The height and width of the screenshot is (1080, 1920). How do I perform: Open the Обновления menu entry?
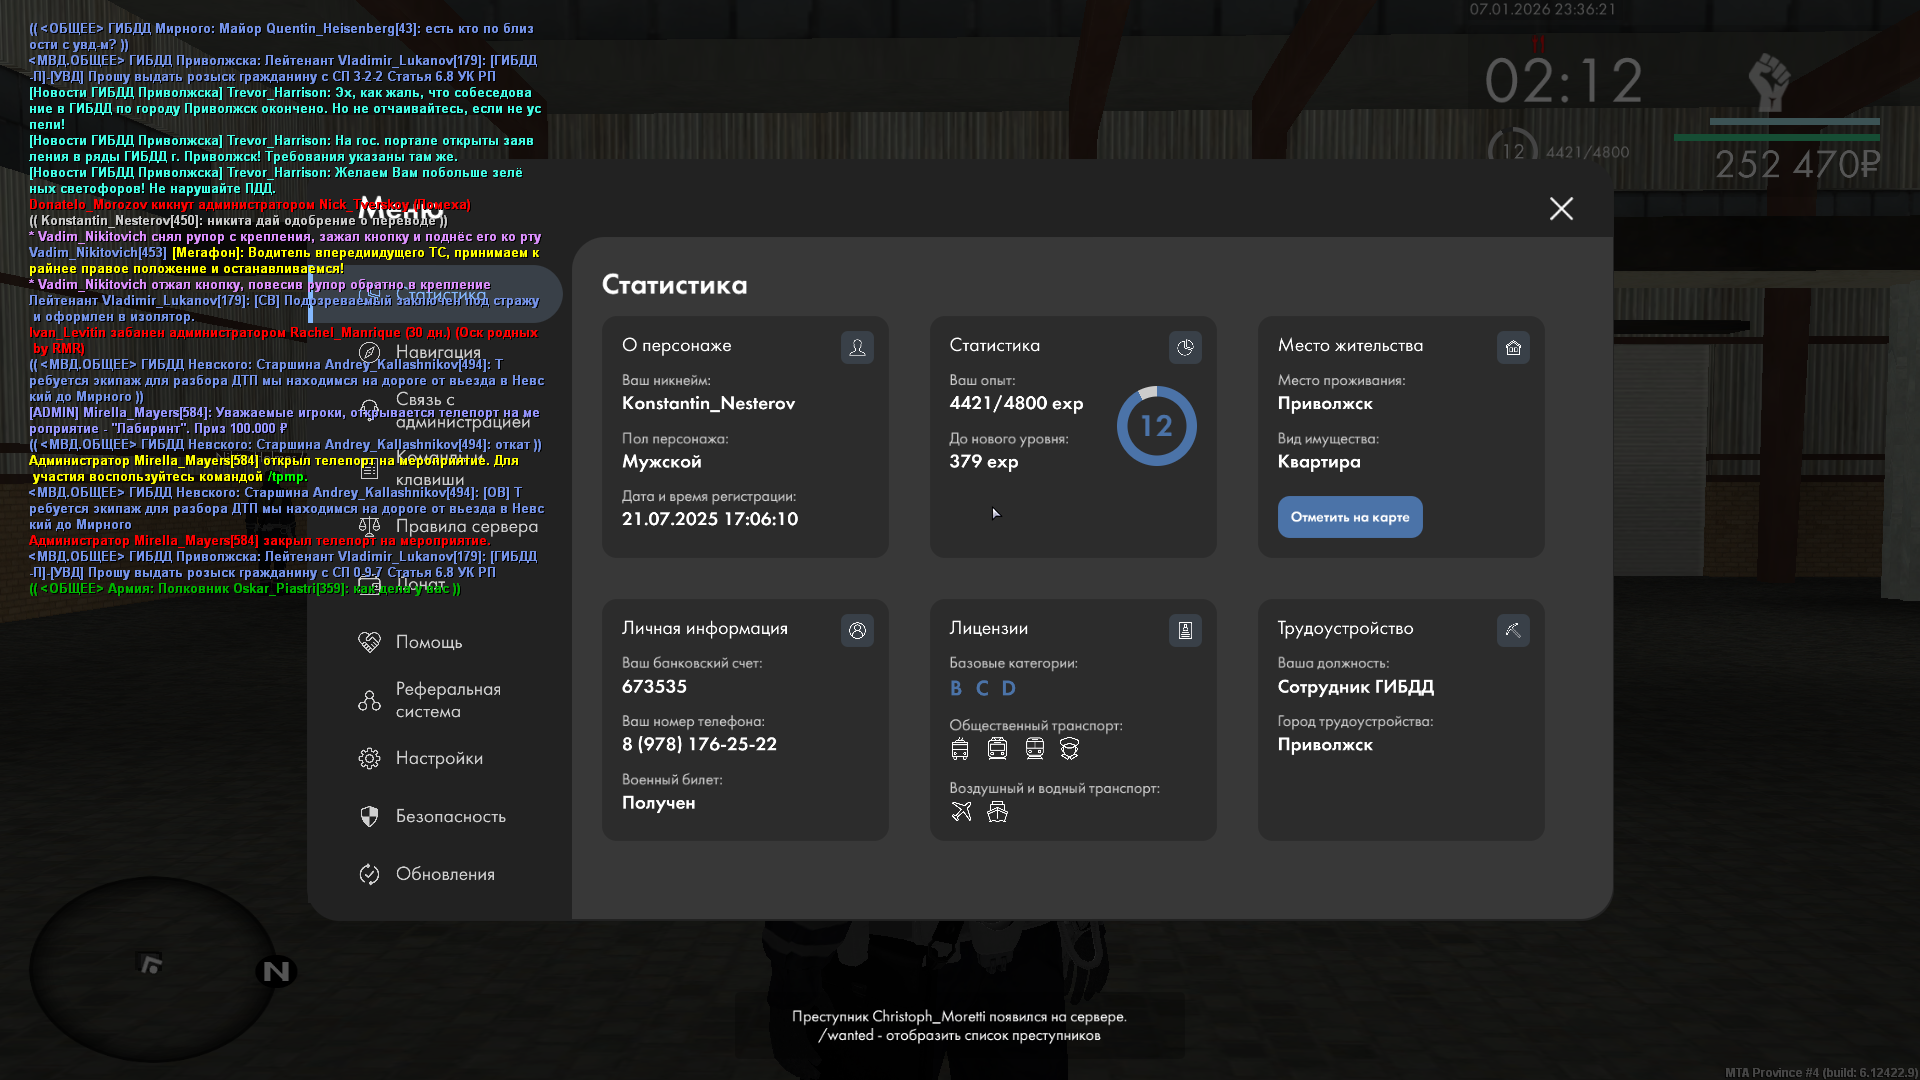coord(444,874)
